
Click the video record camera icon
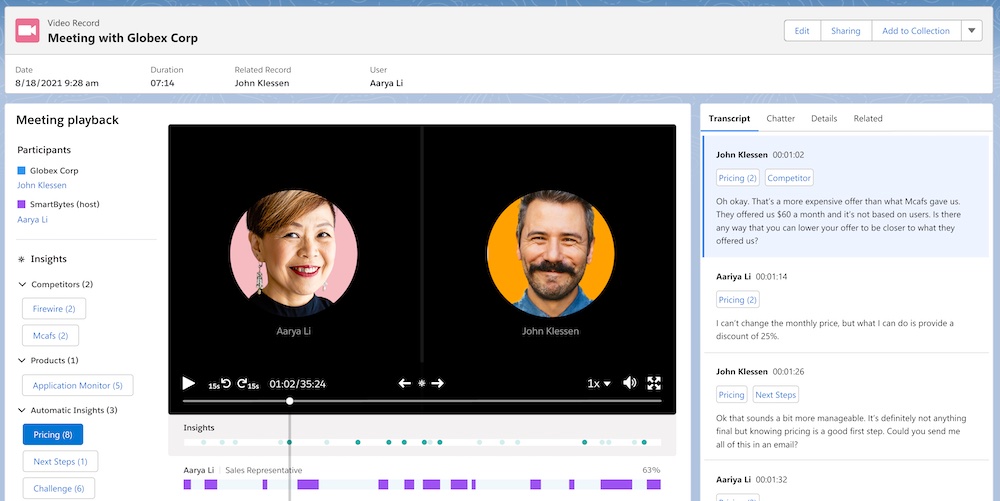(x=27, y=31)
